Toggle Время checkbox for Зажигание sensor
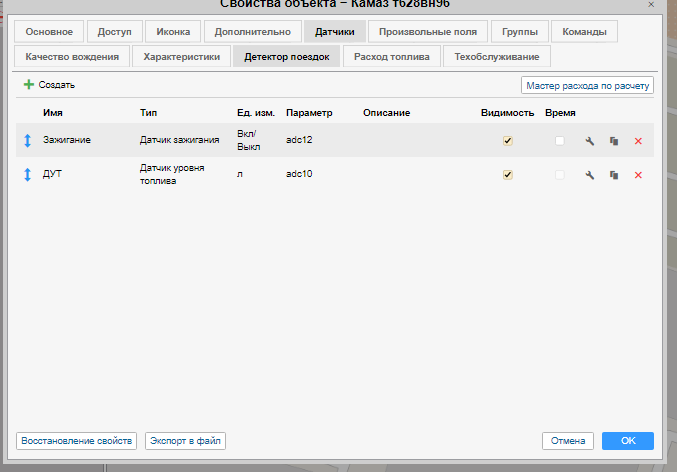The image size is (677, 472). [560, 141]
